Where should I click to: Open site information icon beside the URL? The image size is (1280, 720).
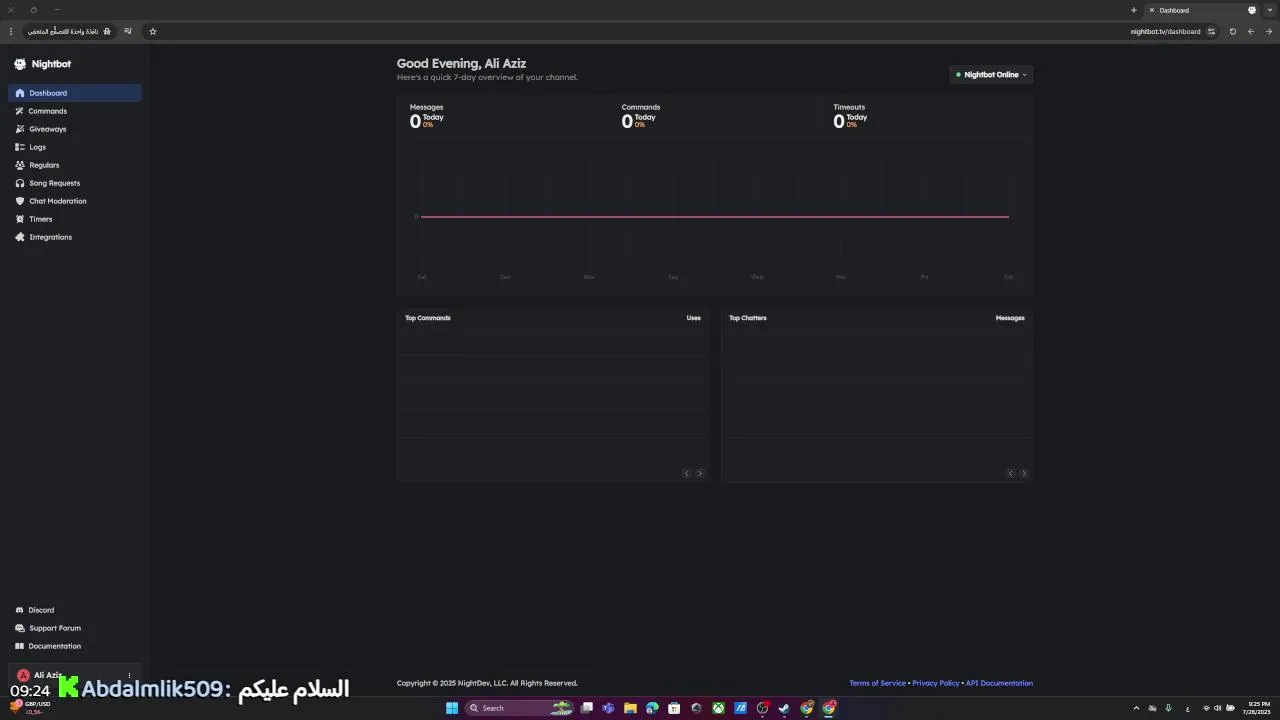click(x=1211, y=31)
